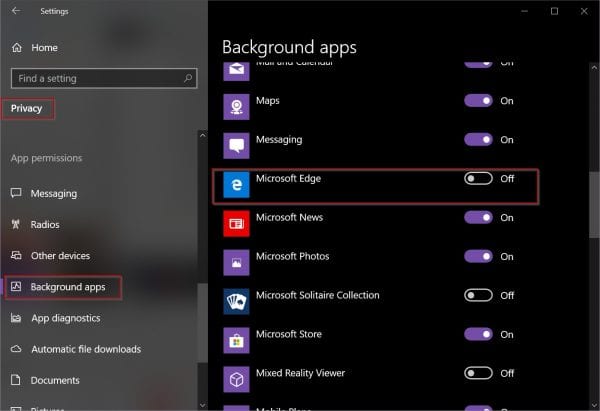Turn on Microsoft Solitaire Collection toggle
The width and height of the screenshot is (600, 411).
pyautogui.click(x=479, y=296)
